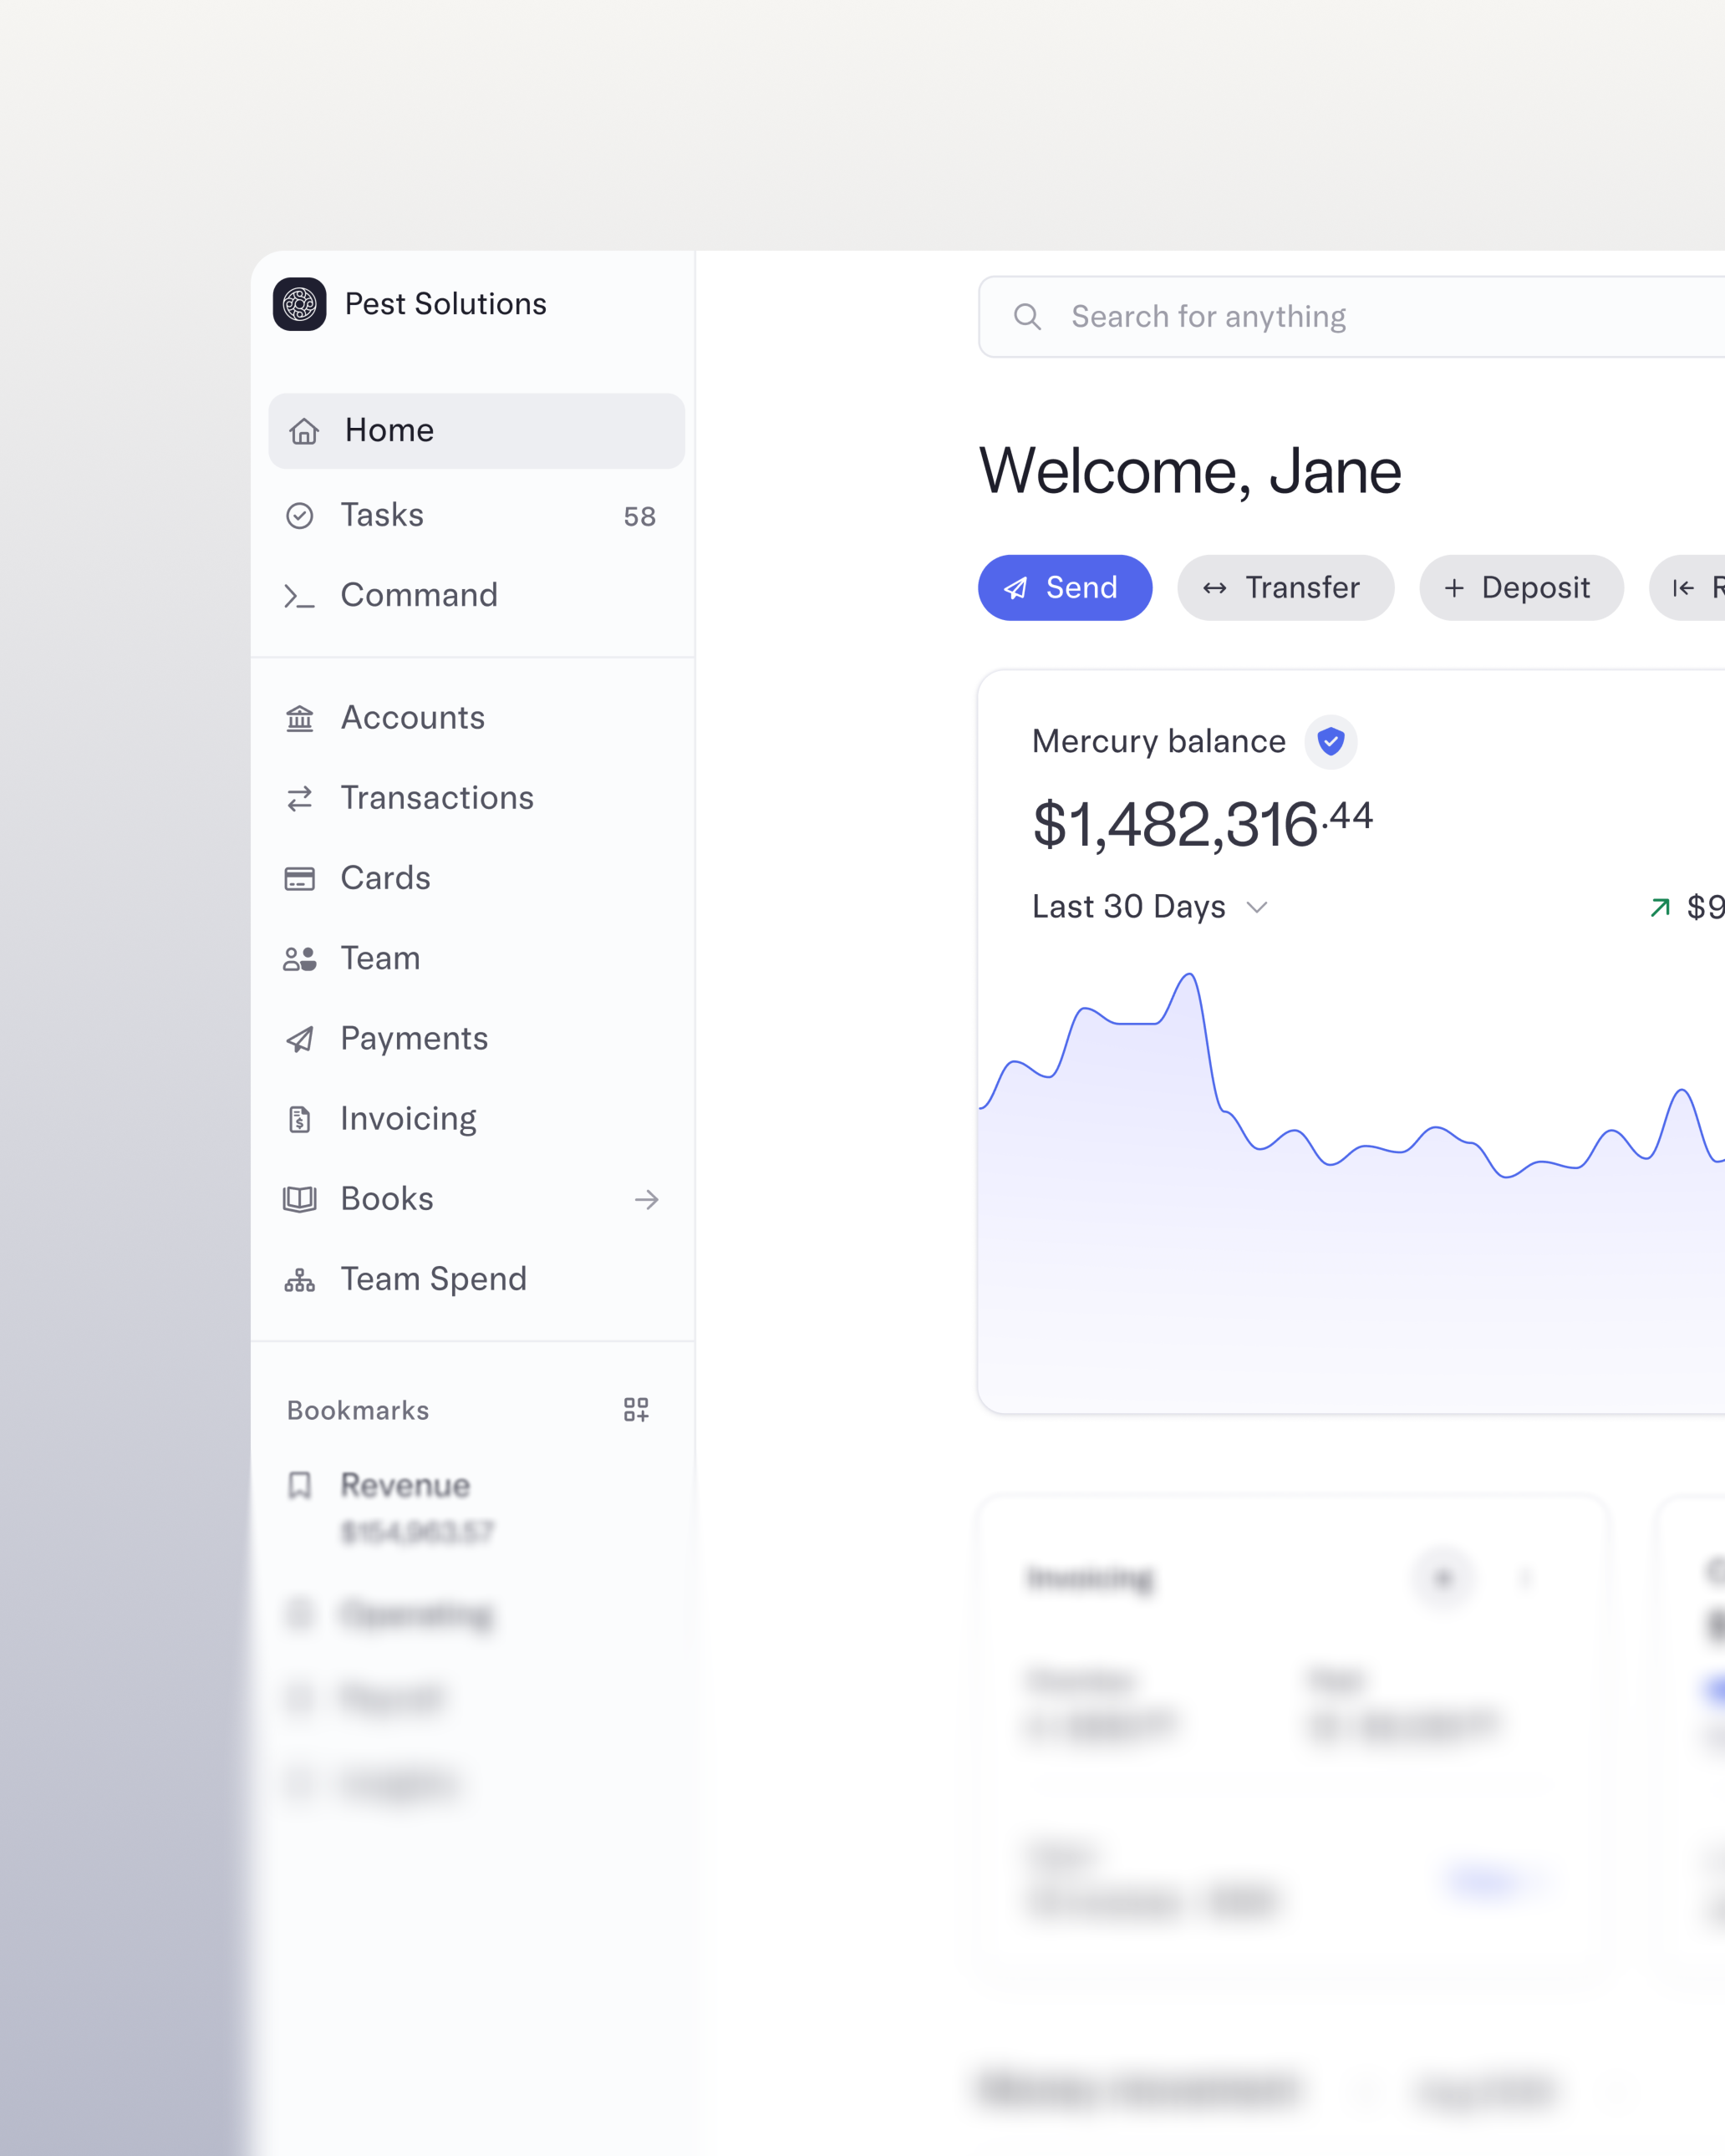The height and width of the screenshot is (2156, 1725).
Task: Click the Search for anything field
Action: pos(1352,317)
